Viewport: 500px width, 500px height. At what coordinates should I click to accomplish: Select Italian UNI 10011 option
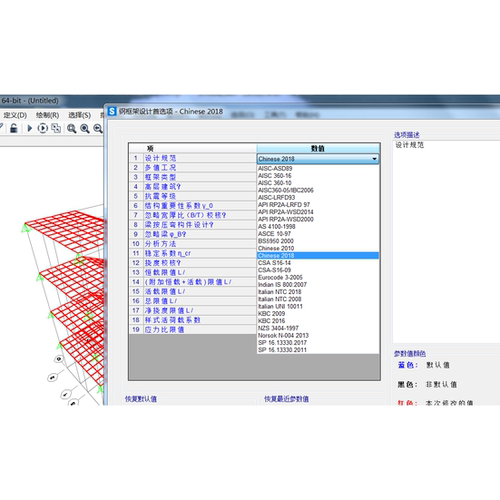click(318, 306)
